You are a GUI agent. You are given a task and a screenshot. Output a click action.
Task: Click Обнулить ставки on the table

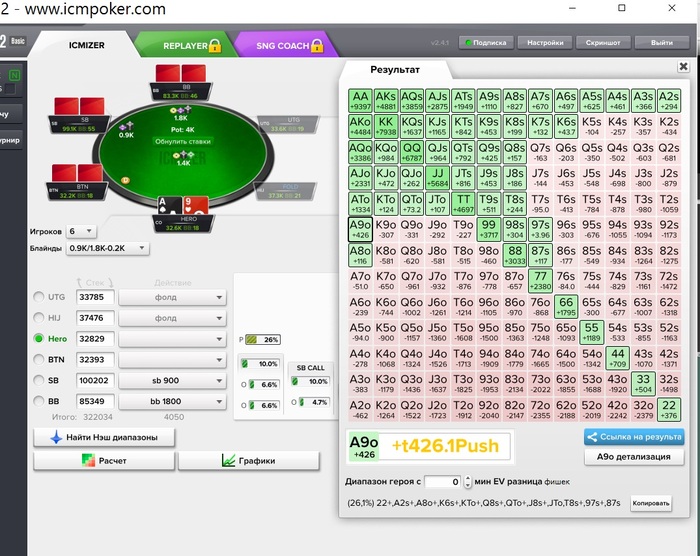pos(183,142)
